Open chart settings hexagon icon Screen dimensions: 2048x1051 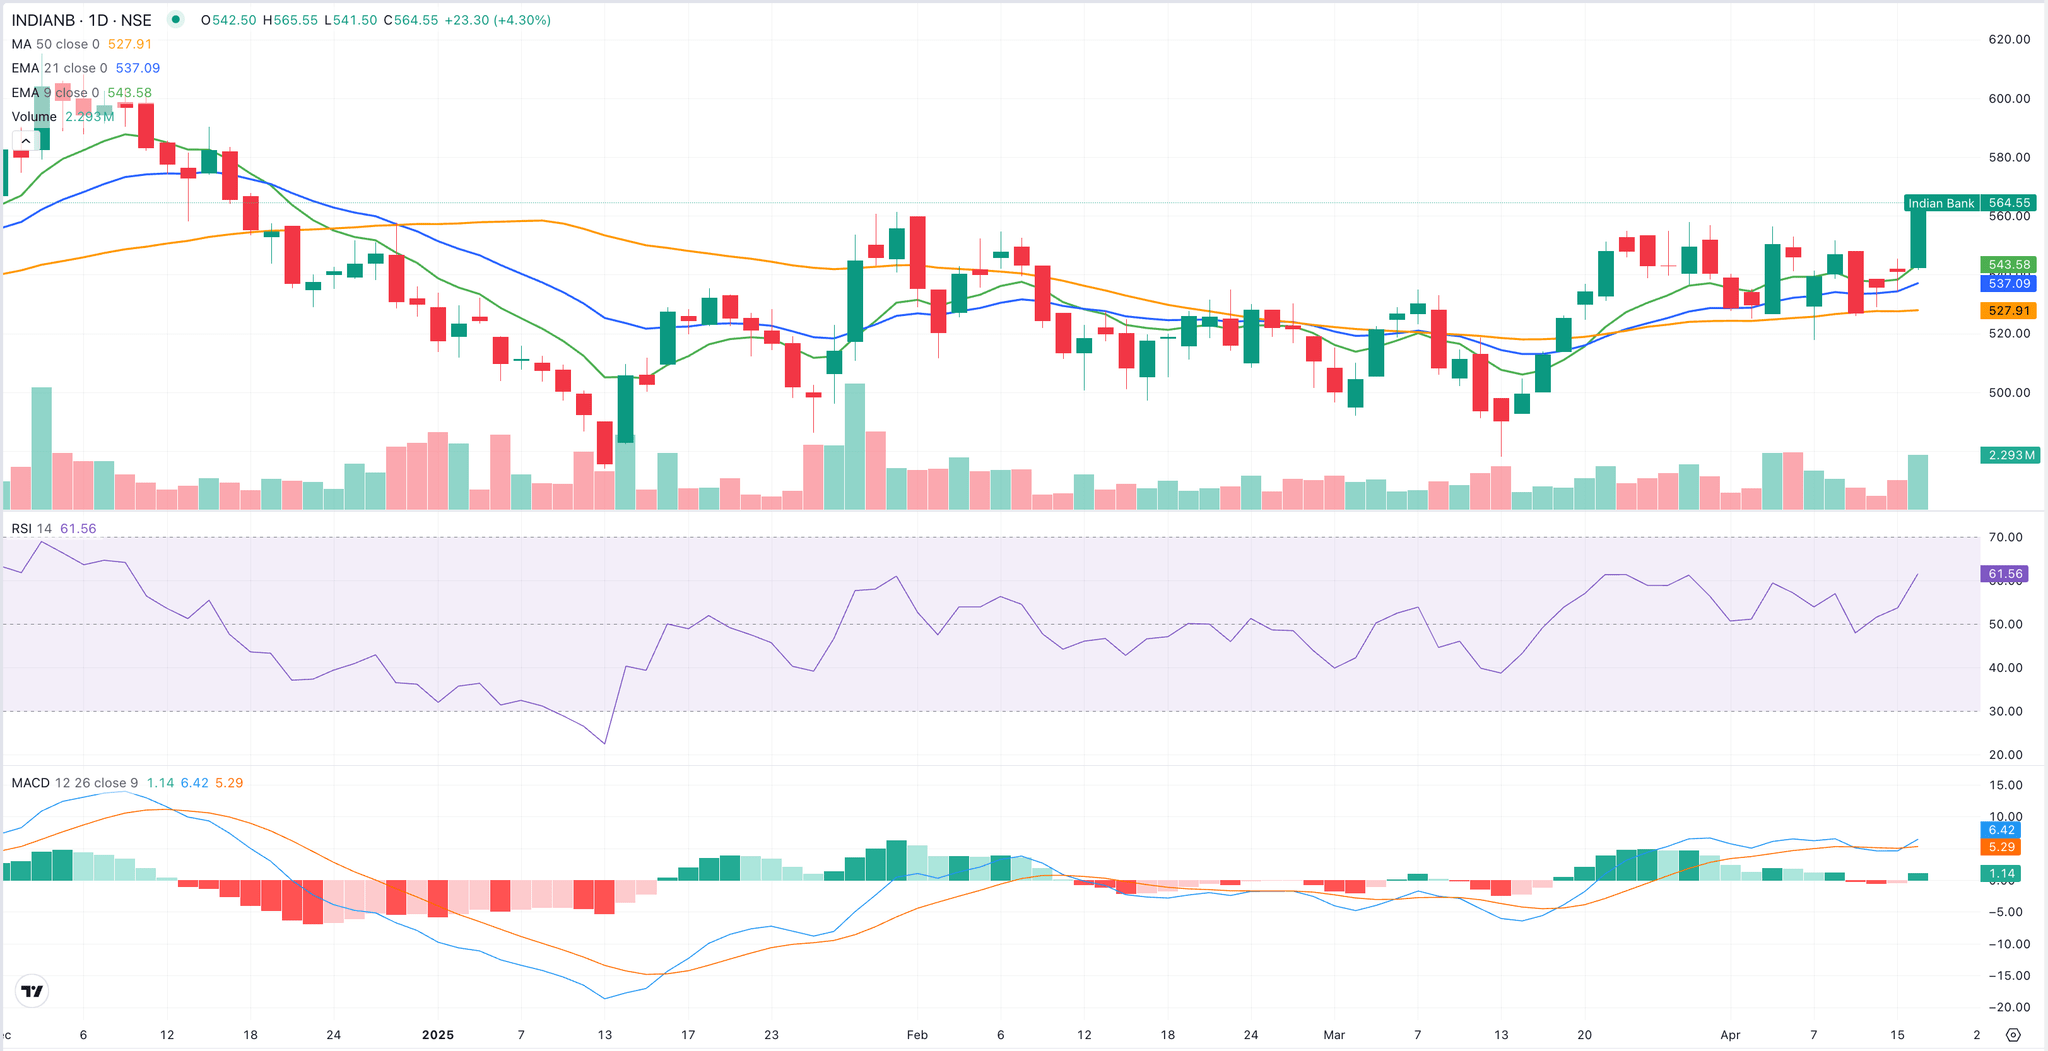click(2013, 1035)
